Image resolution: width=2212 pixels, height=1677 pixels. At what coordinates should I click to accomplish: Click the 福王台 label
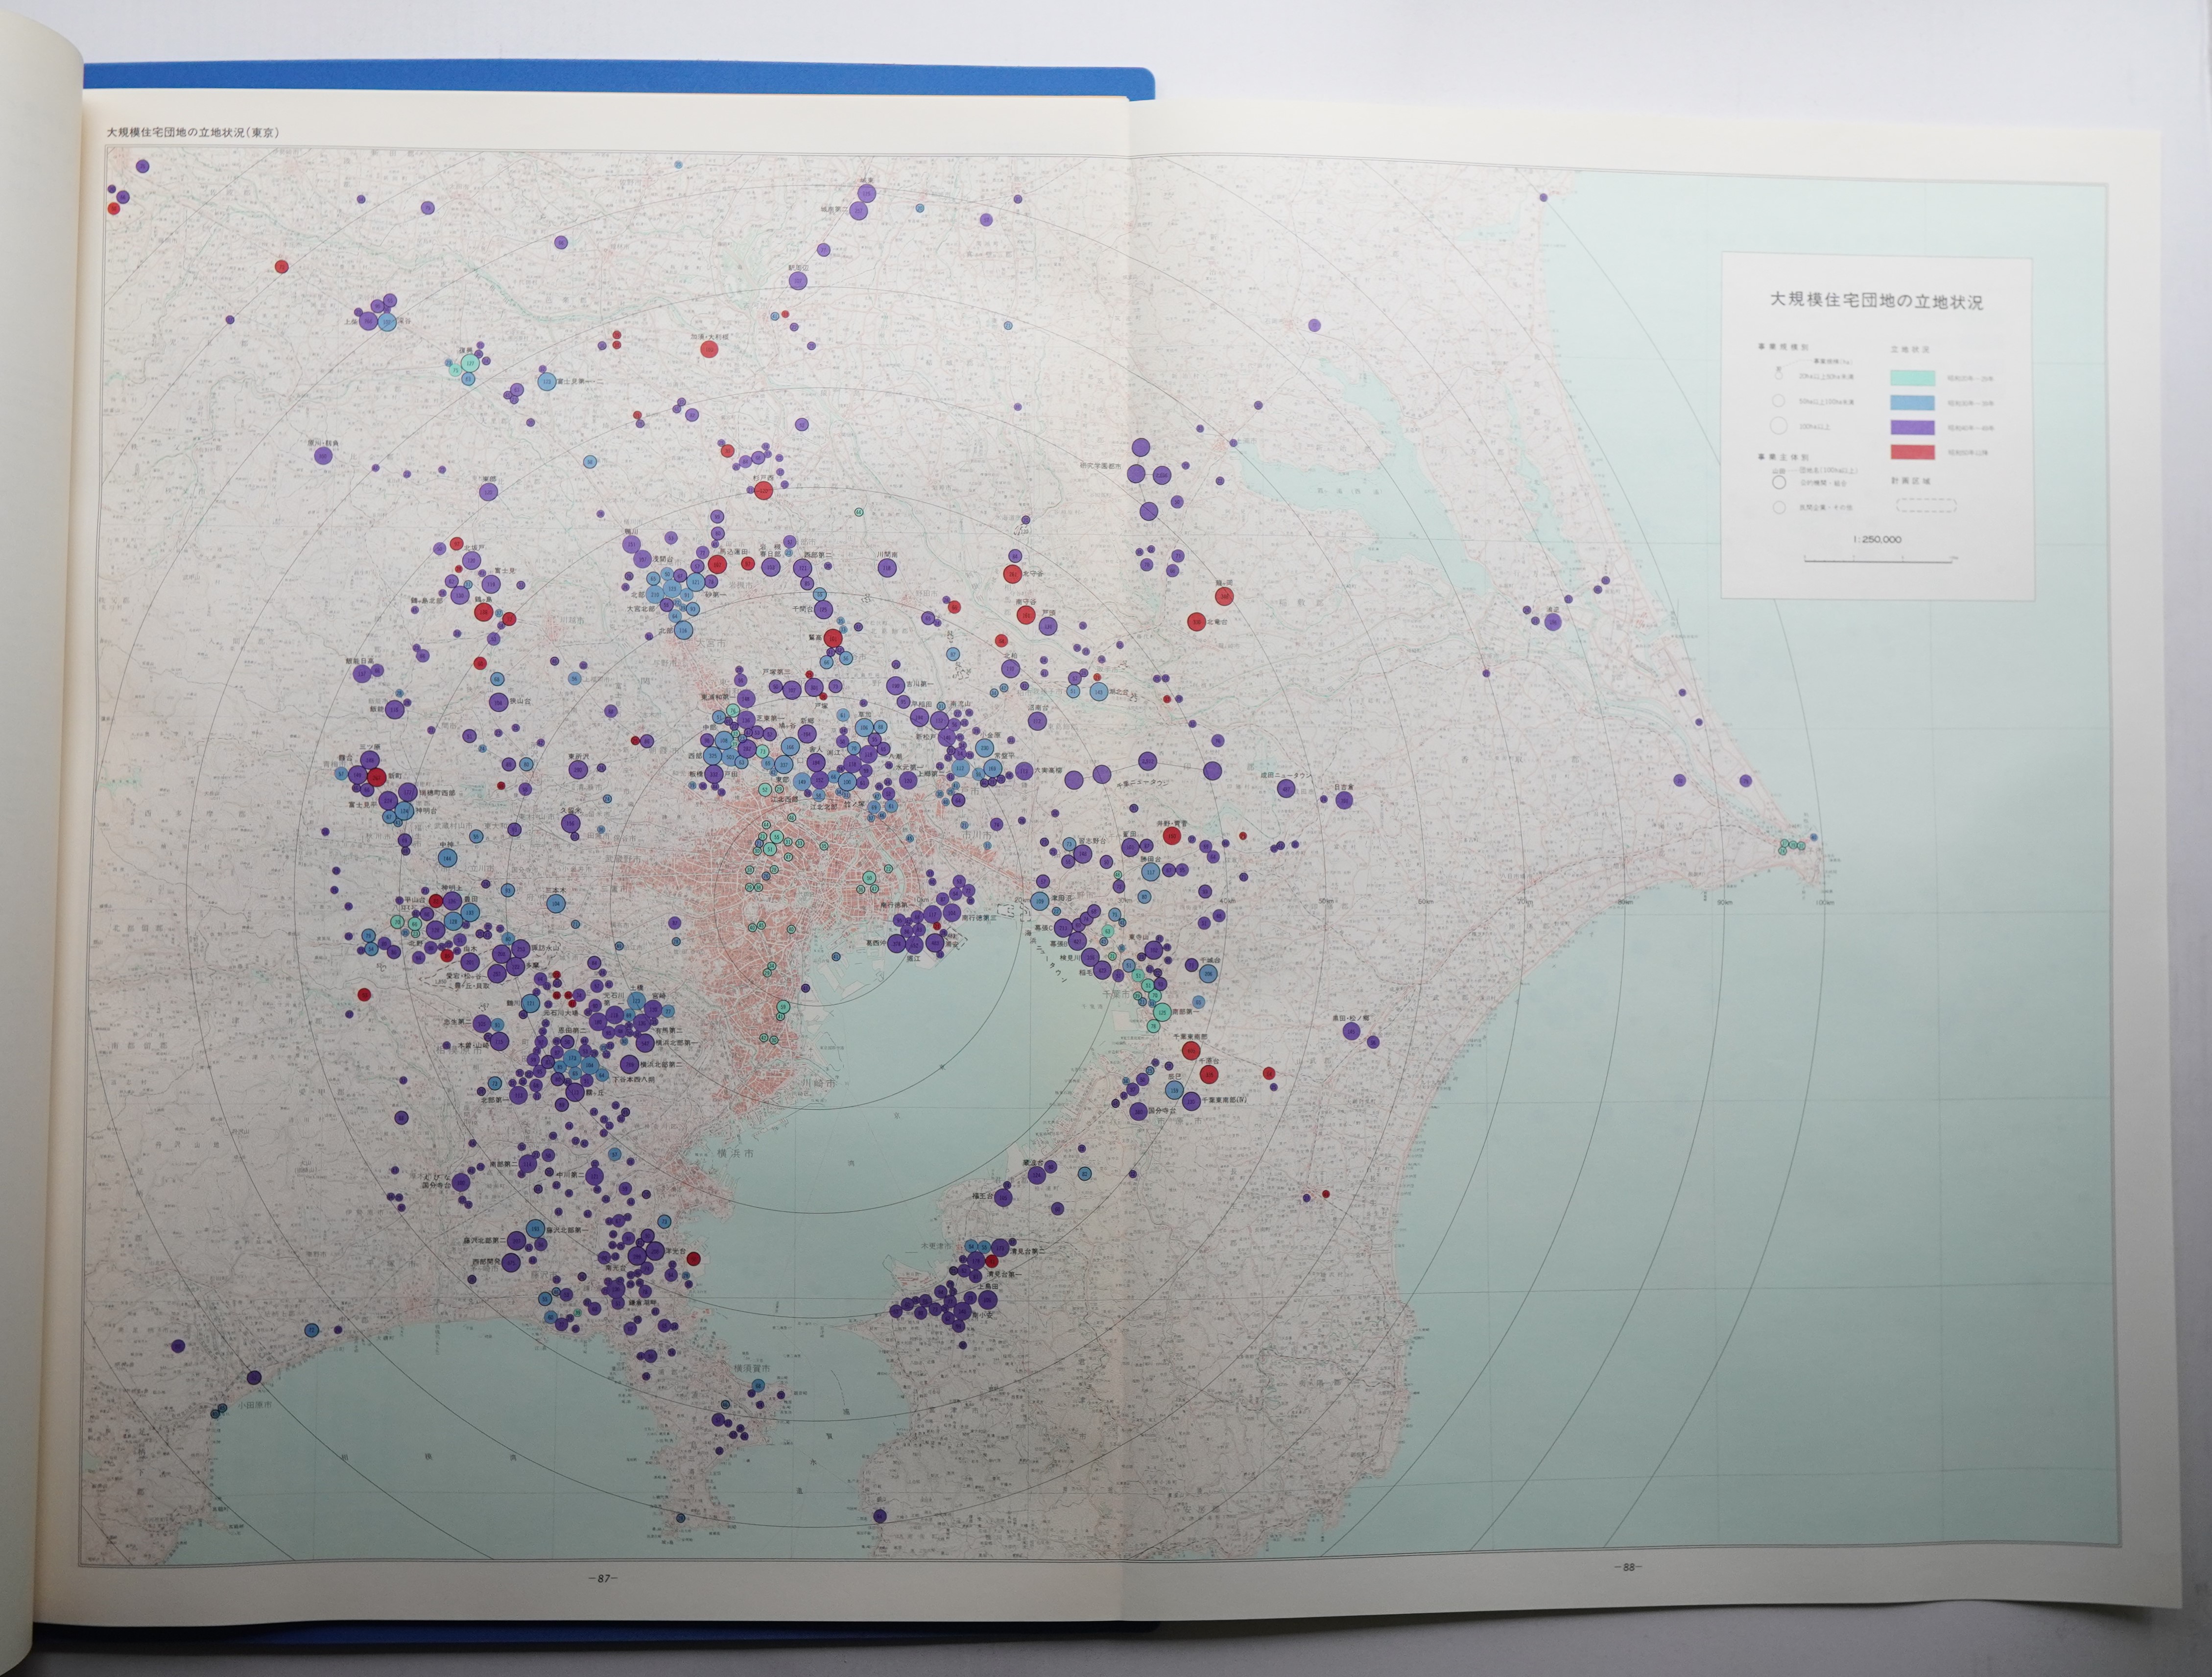(982, 1196)
